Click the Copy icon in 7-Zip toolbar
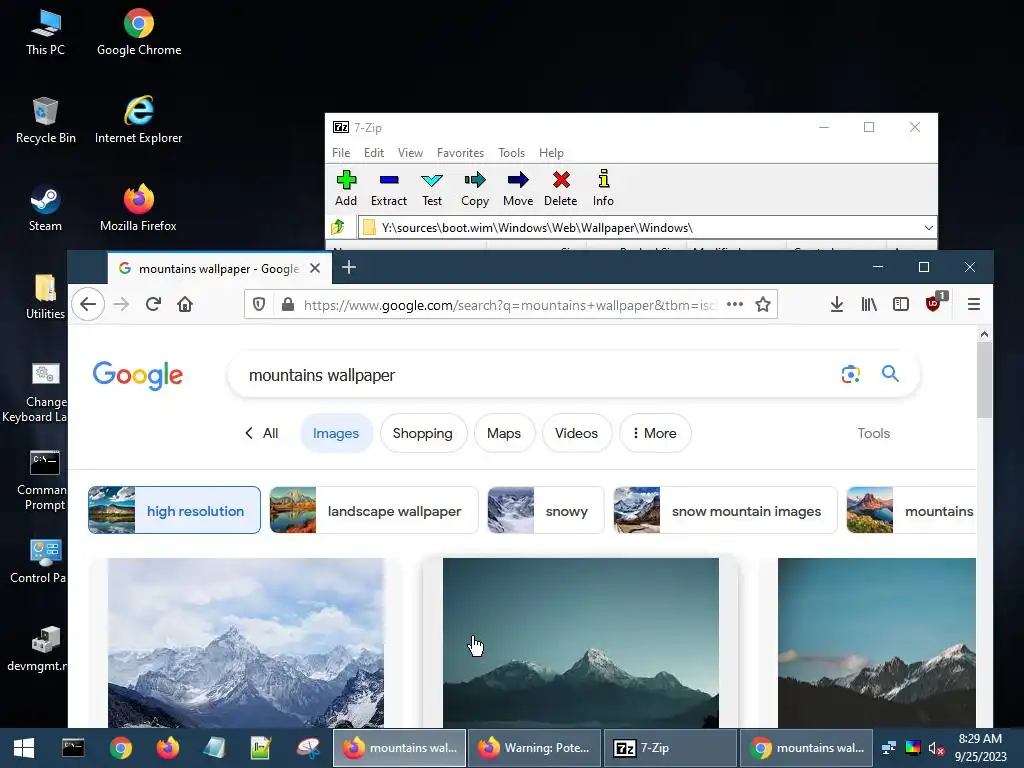 (475, 188)
